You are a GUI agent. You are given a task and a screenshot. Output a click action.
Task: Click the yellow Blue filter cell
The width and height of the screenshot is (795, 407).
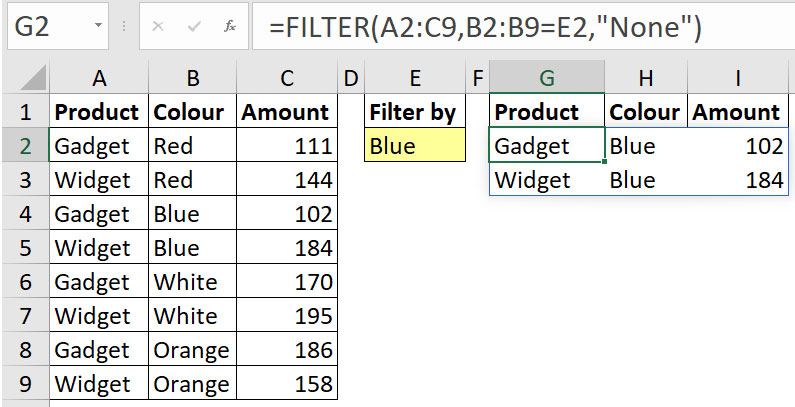point(415,145)
